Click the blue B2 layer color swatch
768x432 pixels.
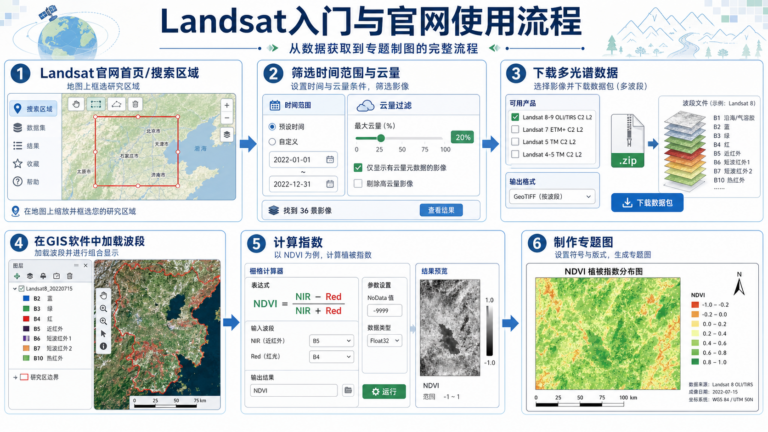tap(26, 298)
